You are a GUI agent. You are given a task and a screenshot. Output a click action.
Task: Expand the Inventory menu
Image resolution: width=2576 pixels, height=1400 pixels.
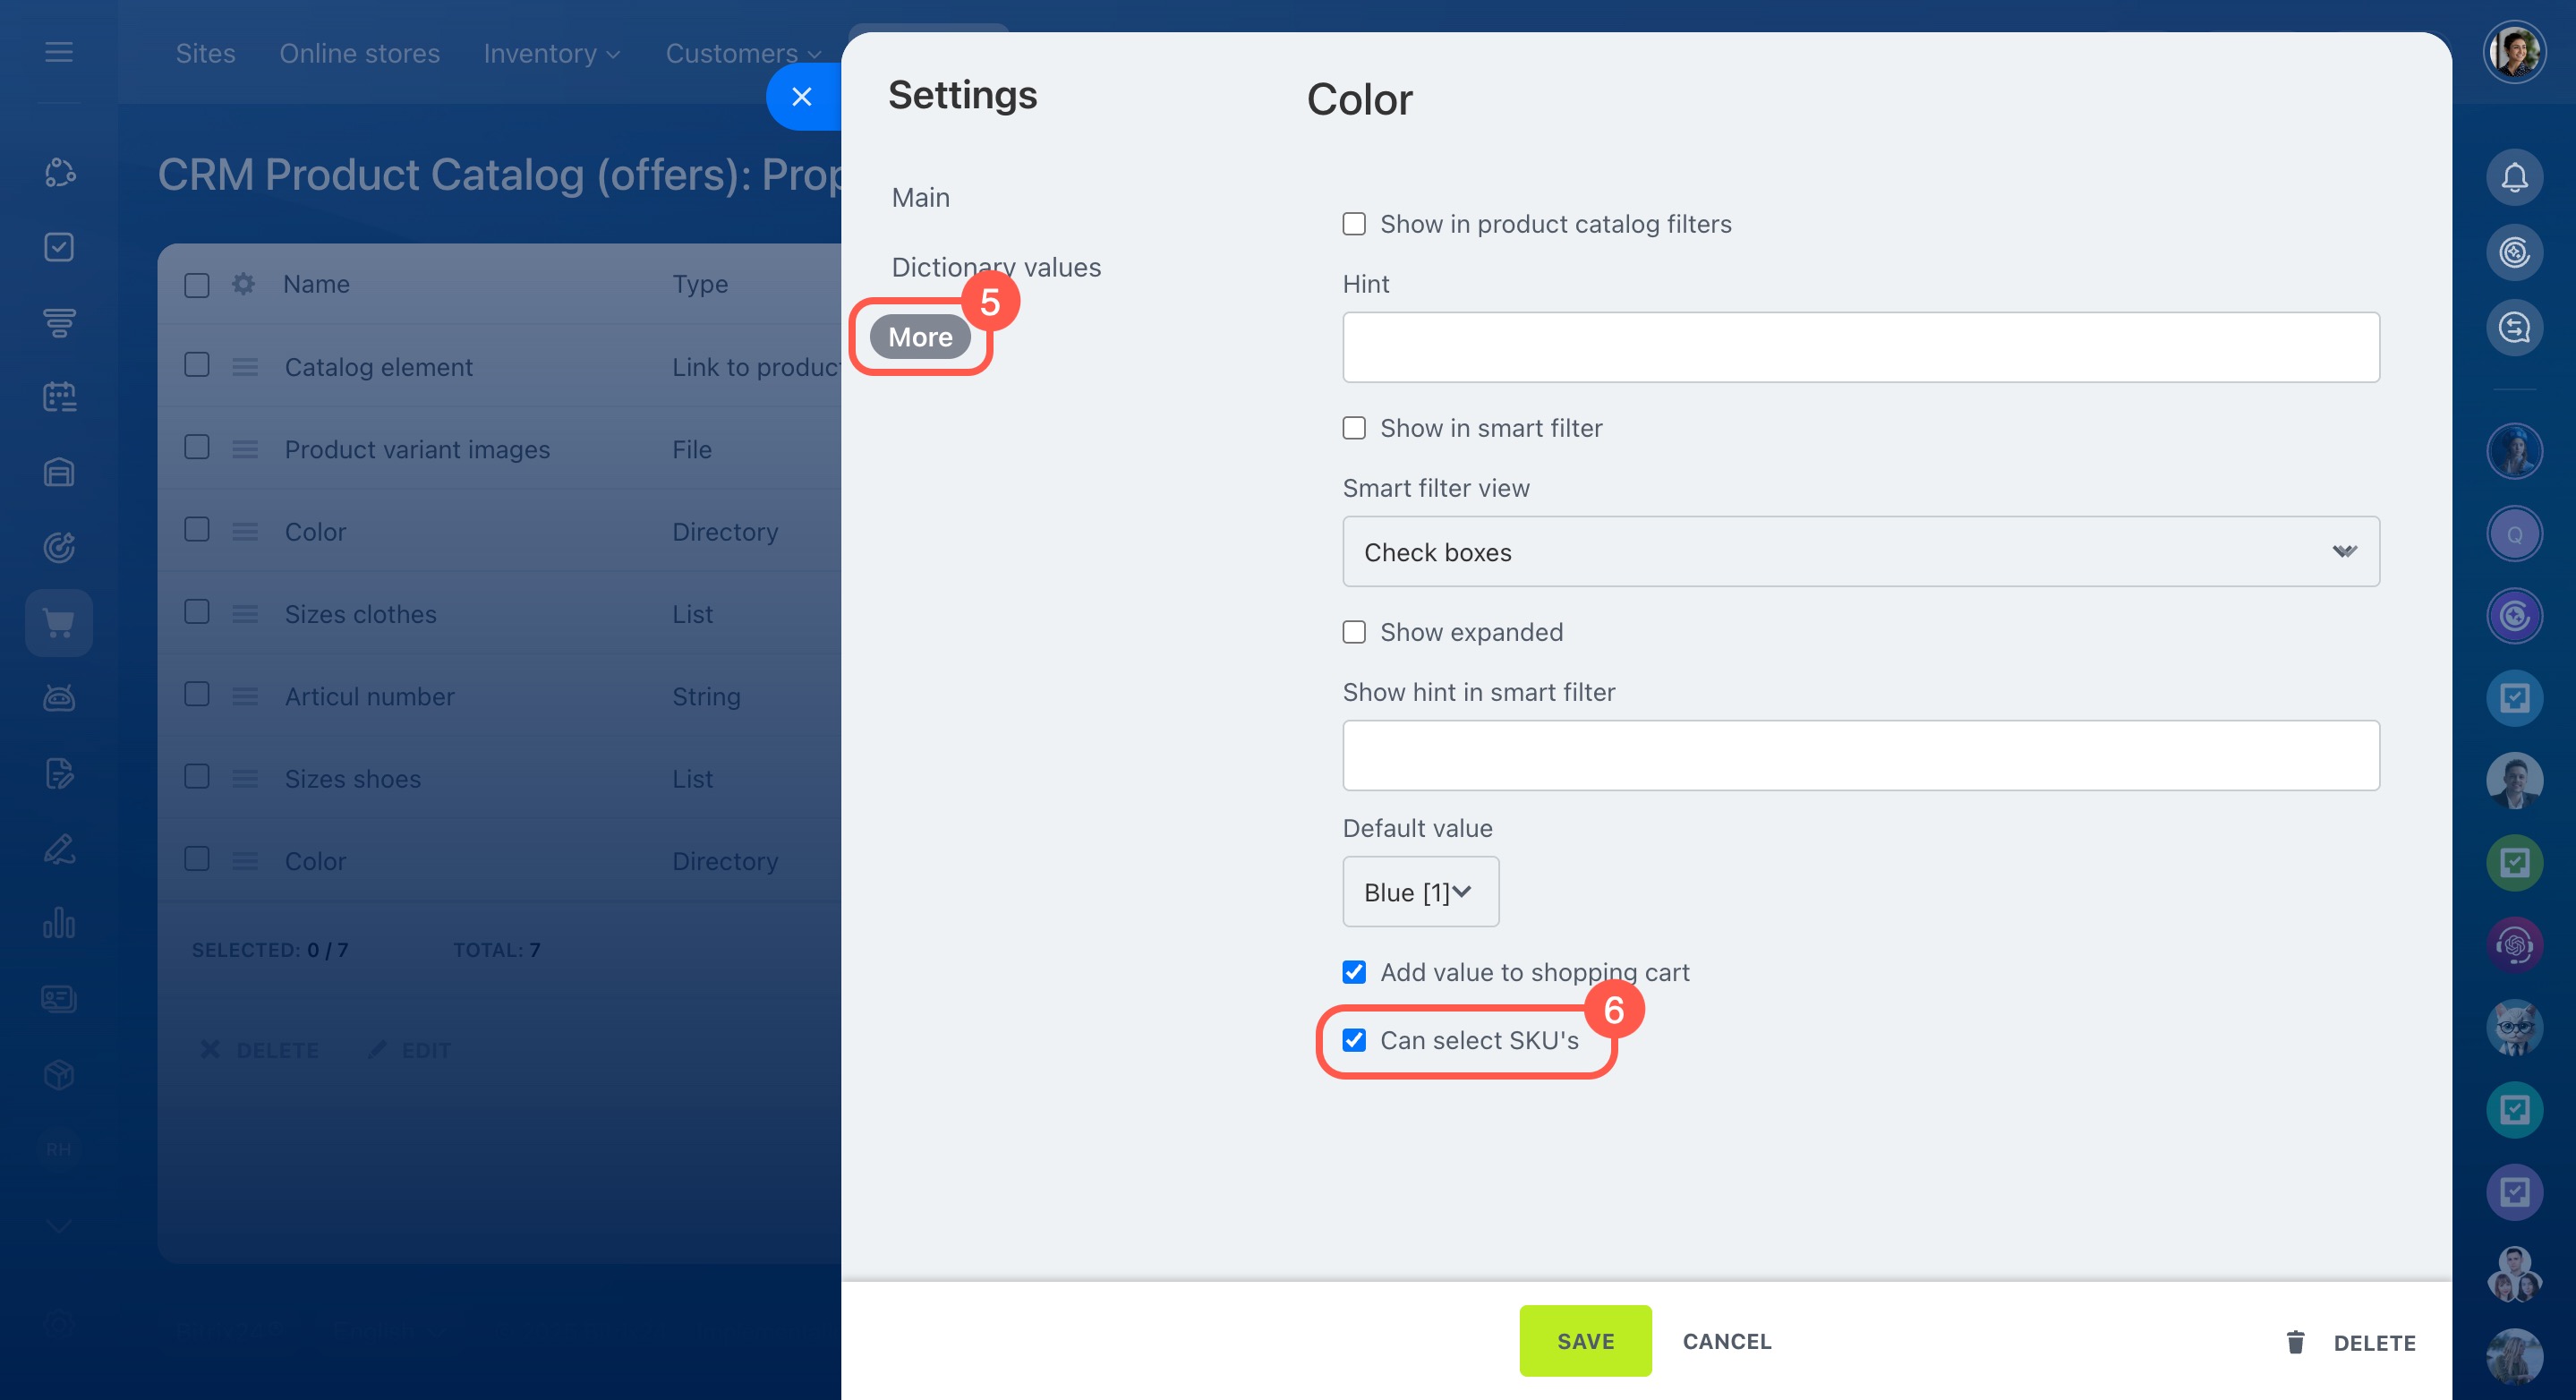coord(551,53)
